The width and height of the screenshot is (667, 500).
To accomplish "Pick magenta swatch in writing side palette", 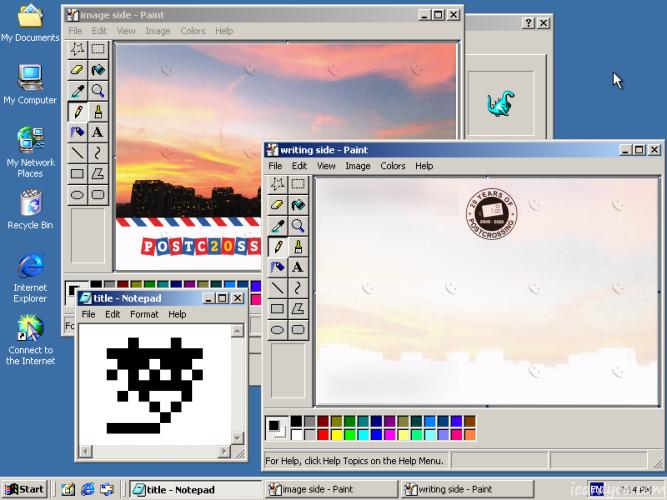I will tap(390, 434).
